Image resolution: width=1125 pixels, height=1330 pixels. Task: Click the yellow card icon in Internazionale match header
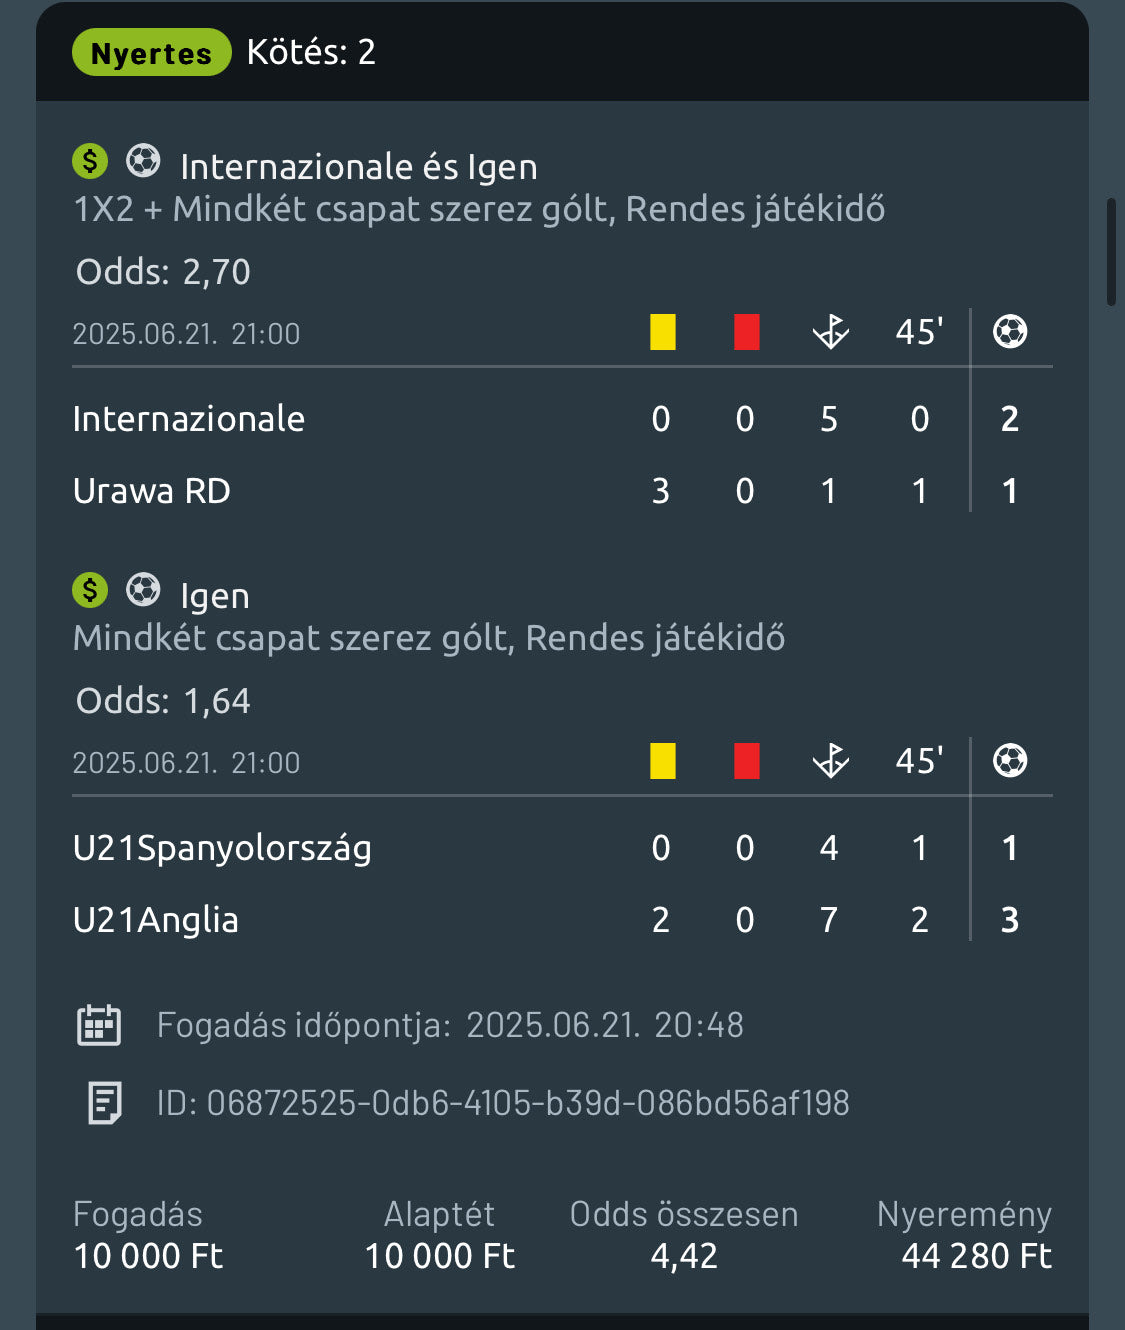pos(663,332)
